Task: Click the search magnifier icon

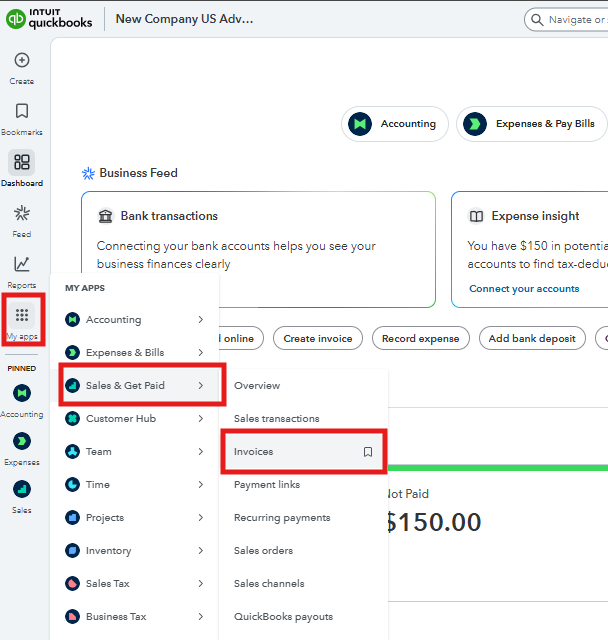Action: [537, 20]
